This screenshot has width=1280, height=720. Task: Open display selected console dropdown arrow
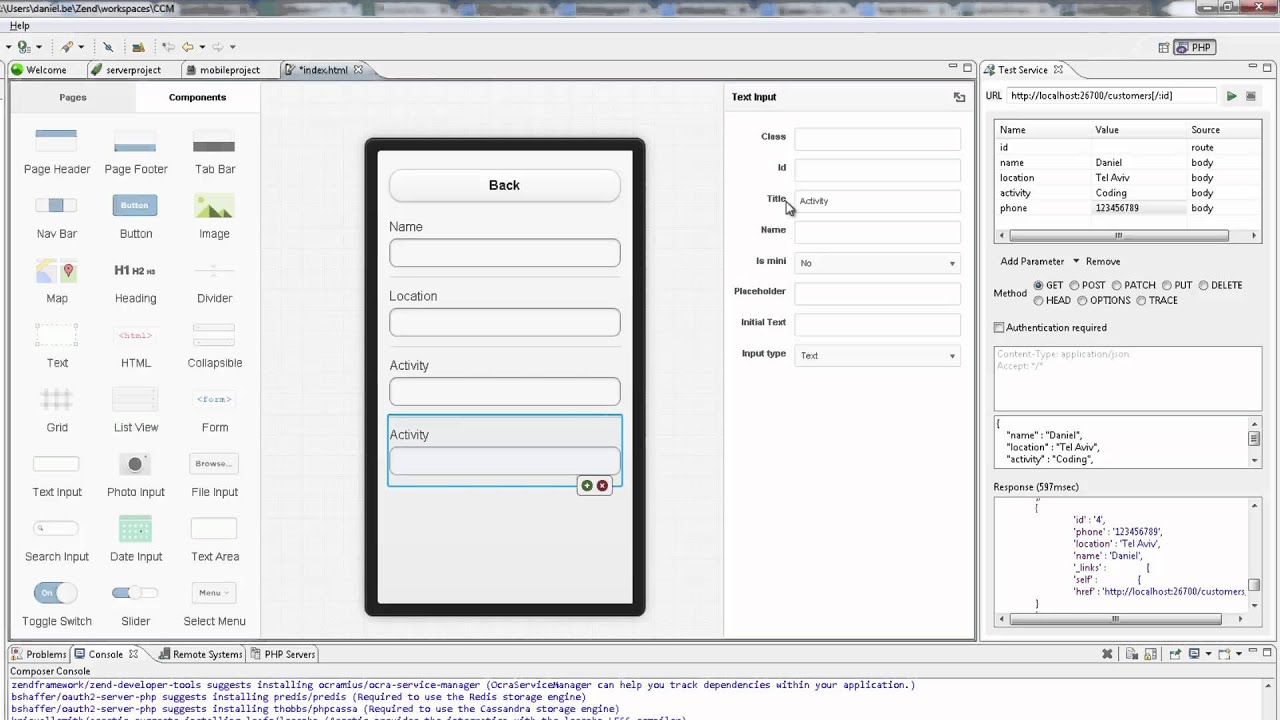(x=1209, y=654)
